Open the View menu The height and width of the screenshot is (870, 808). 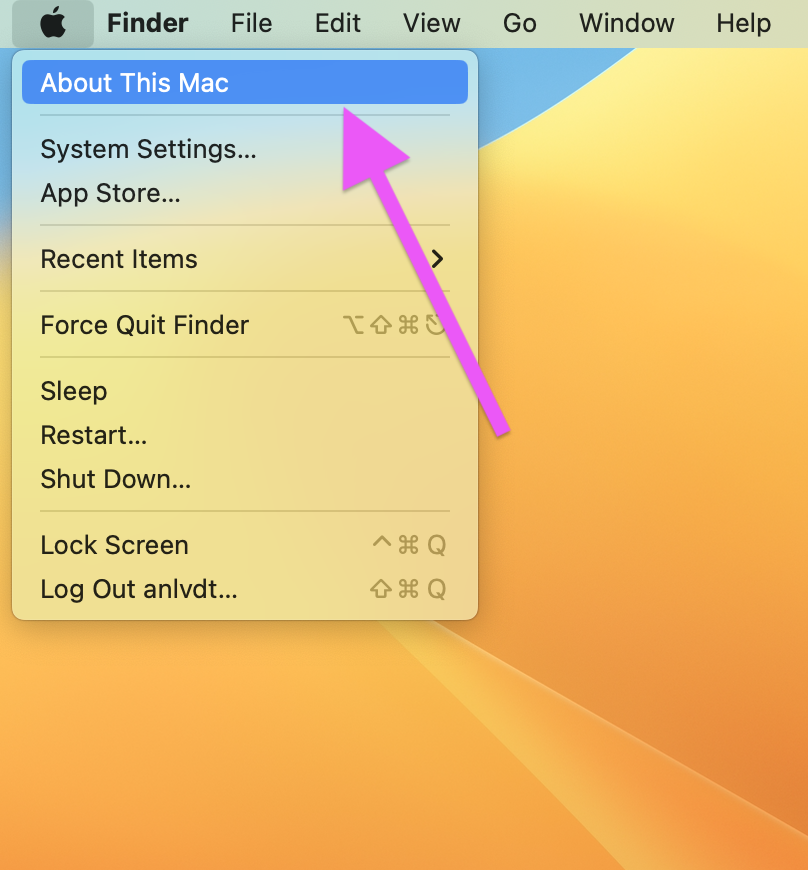431,23
